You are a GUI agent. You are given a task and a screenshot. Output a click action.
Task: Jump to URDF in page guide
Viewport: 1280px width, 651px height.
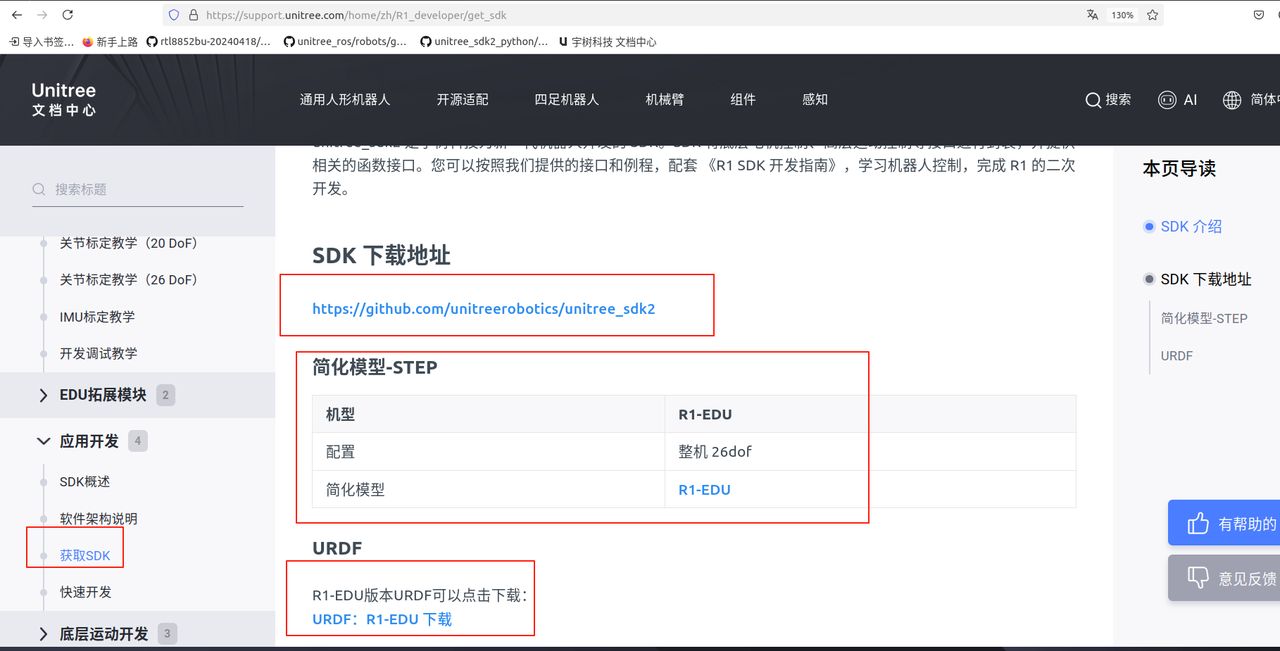1177,356
